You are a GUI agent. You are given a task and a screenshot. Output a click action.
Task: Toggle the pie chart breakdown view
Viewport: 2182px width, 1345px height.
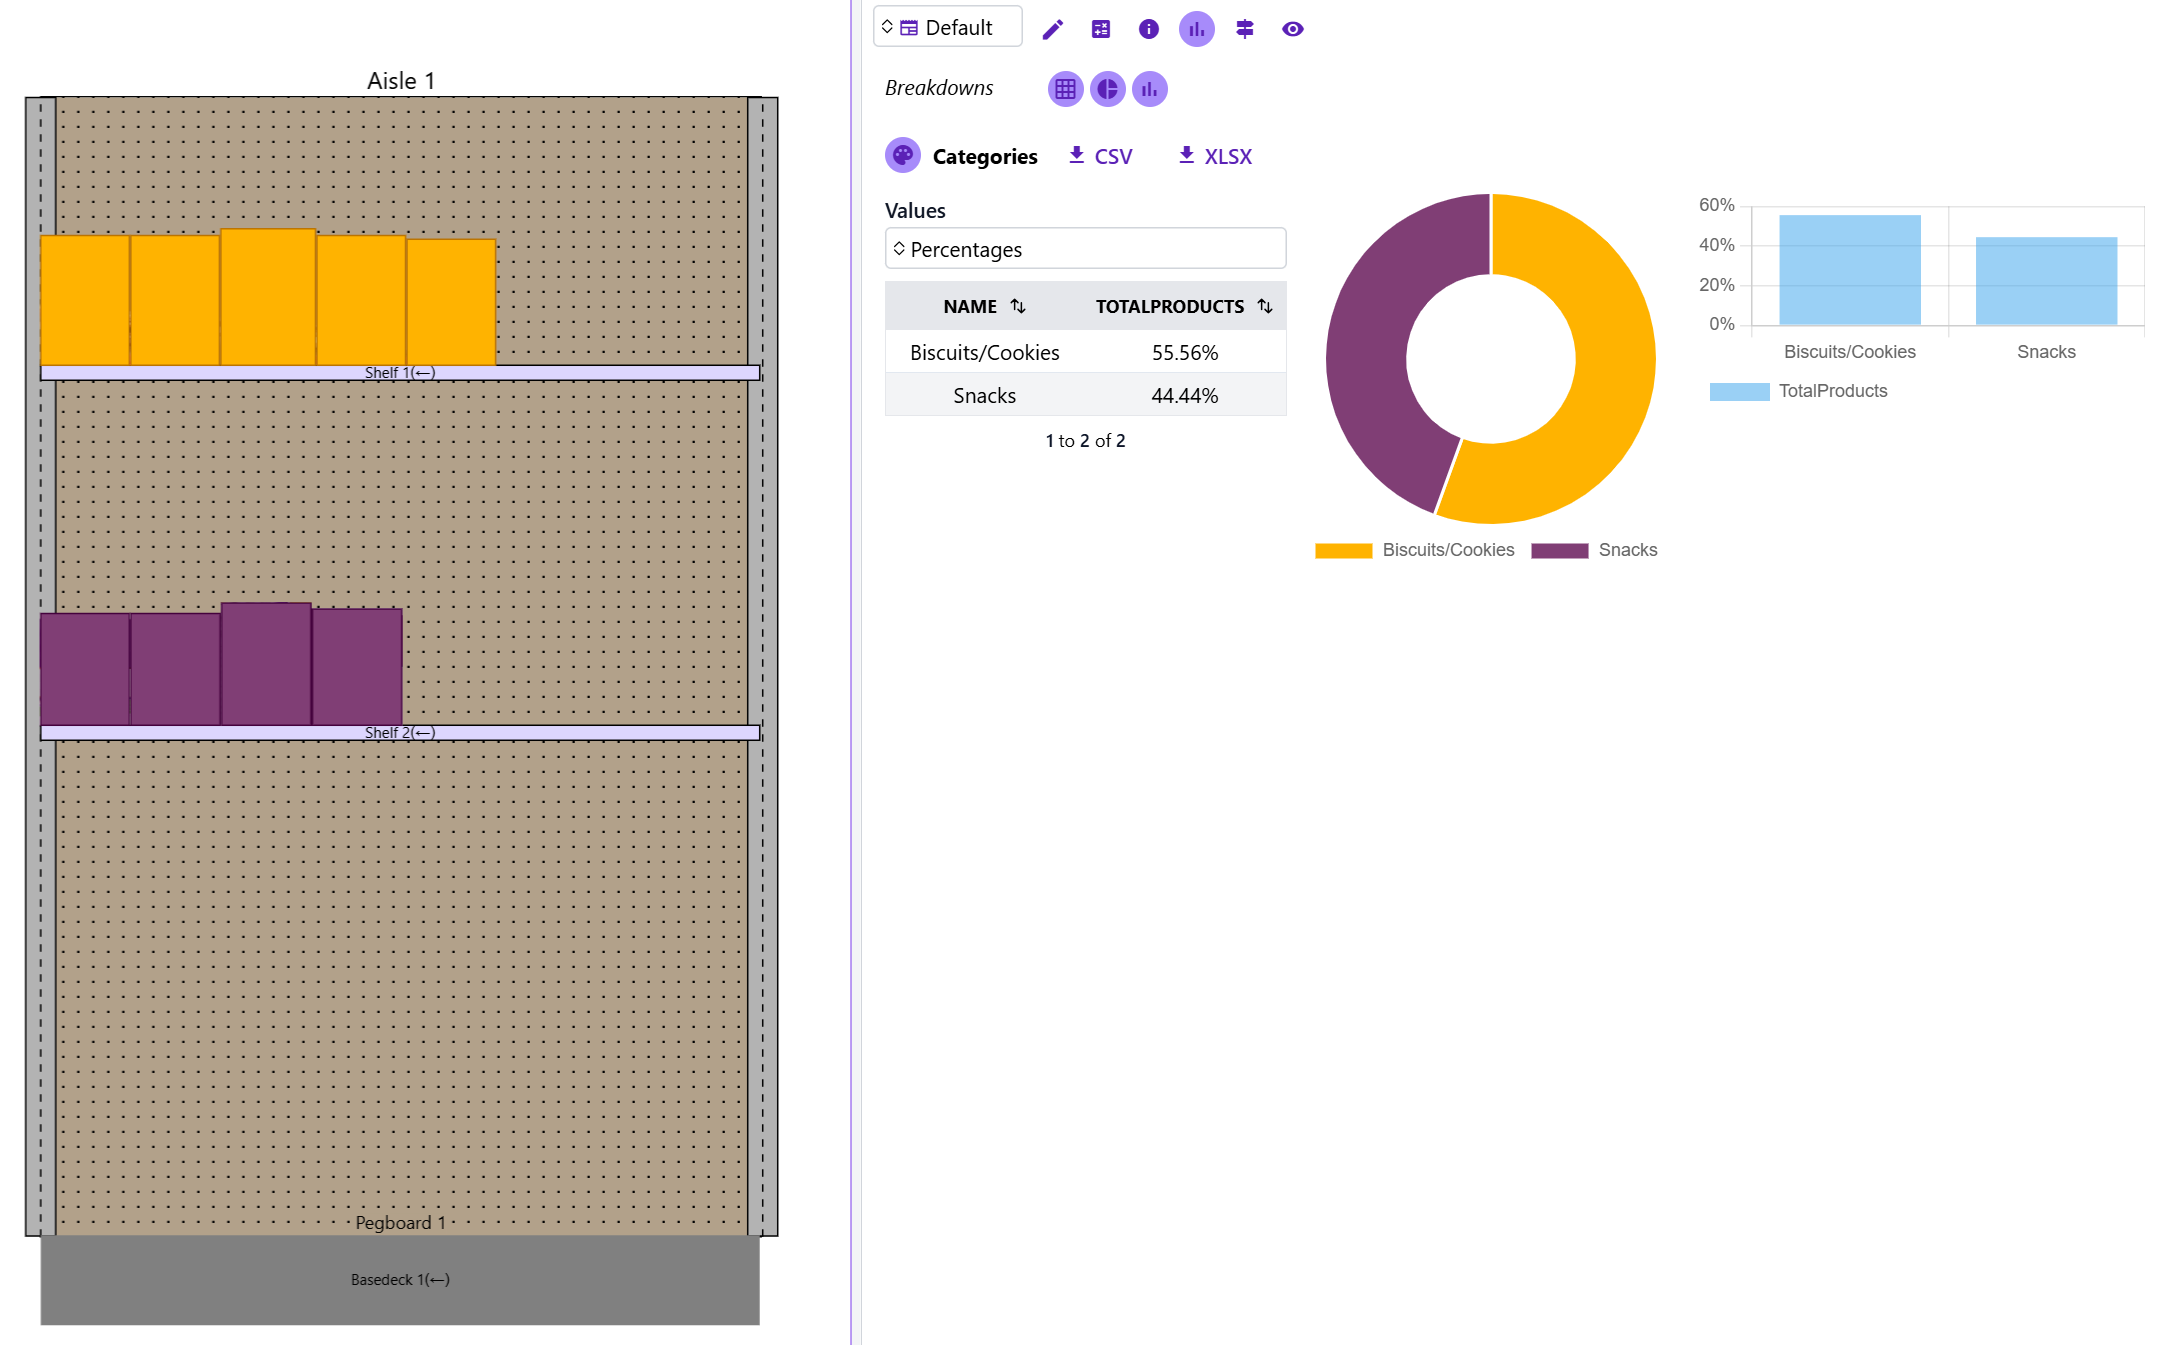pyautogui.click(x=1107, y=89)
